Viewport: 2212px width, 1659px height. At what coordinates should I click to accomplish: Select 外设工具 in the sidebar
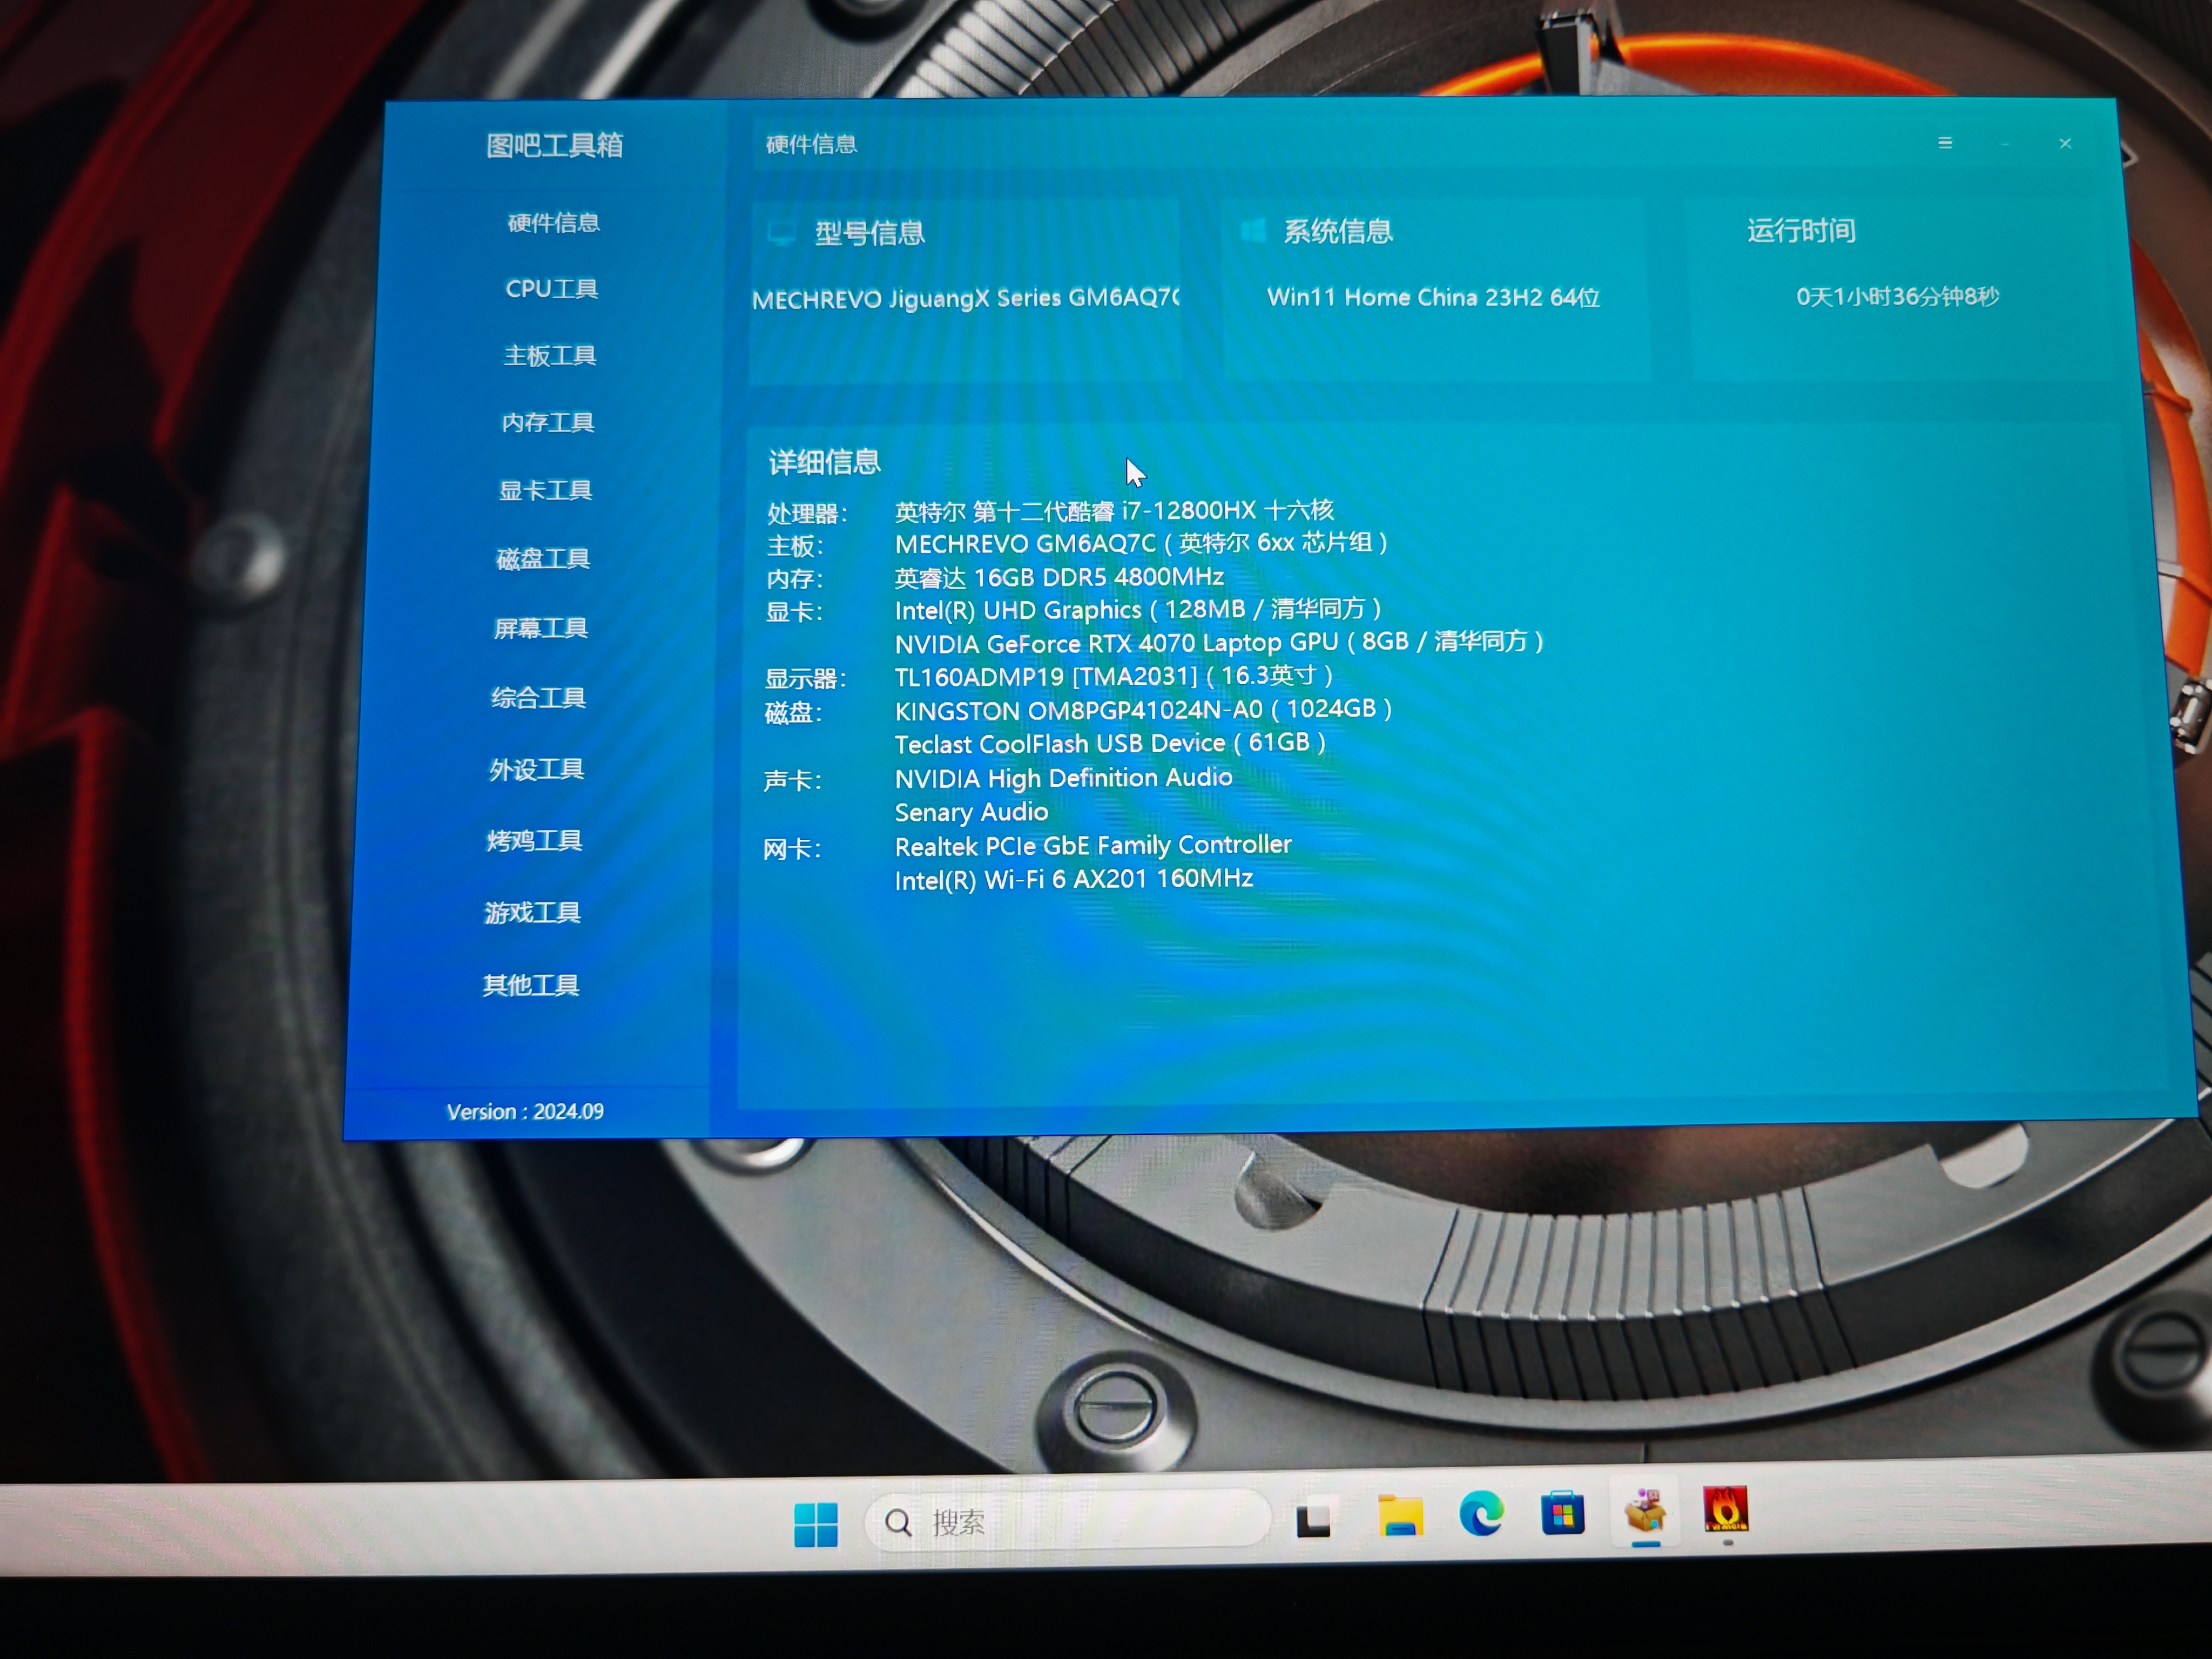(536, 769)
